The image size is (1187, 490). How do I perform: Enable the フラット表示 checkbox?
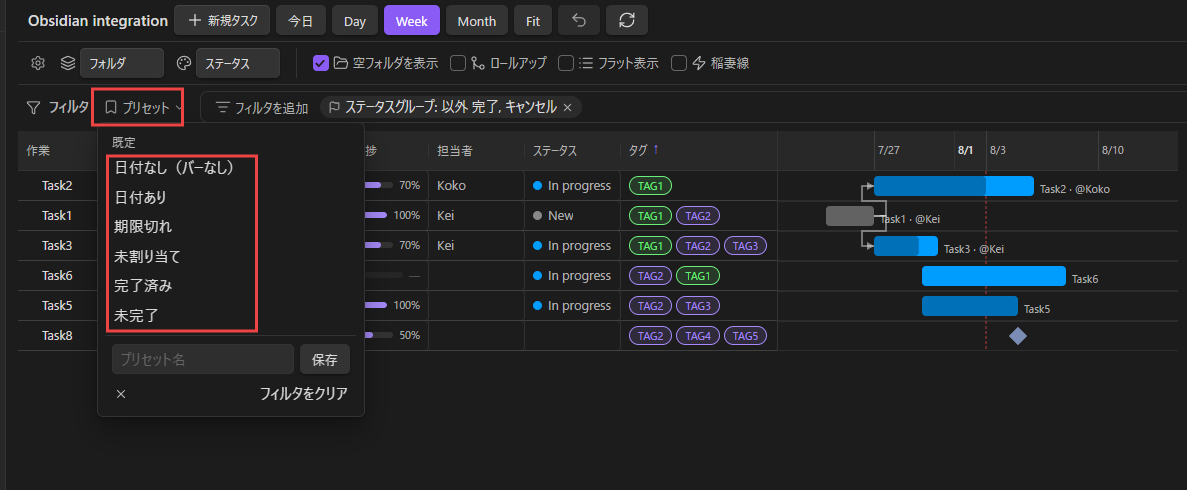click(x=565, y=63)
